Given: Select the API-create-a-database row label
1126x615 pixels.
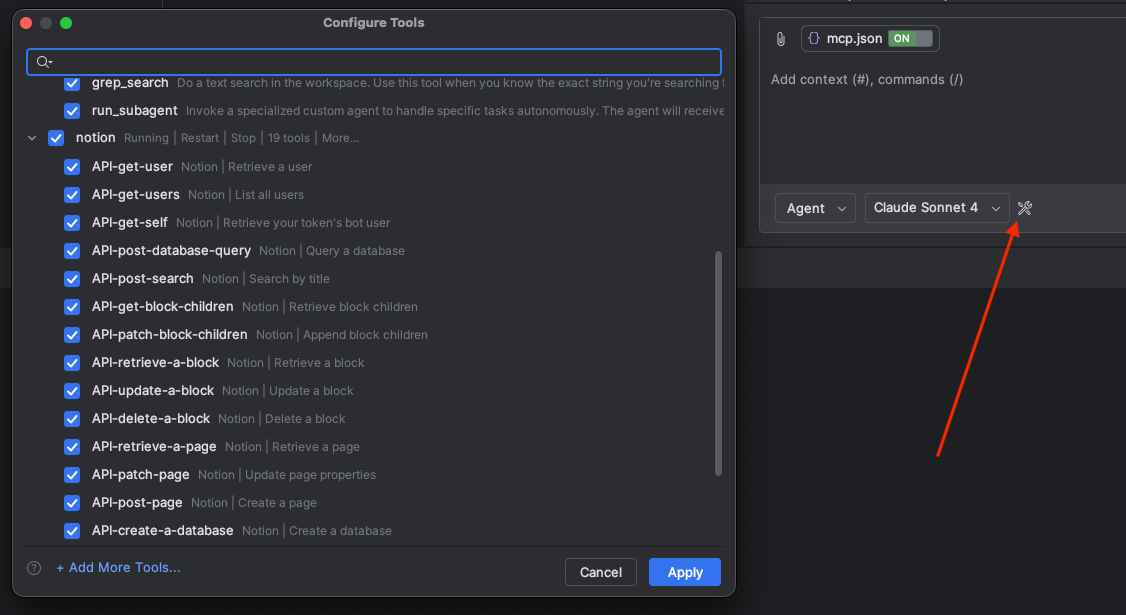Looking at the screenshot, I should [162, 531].
